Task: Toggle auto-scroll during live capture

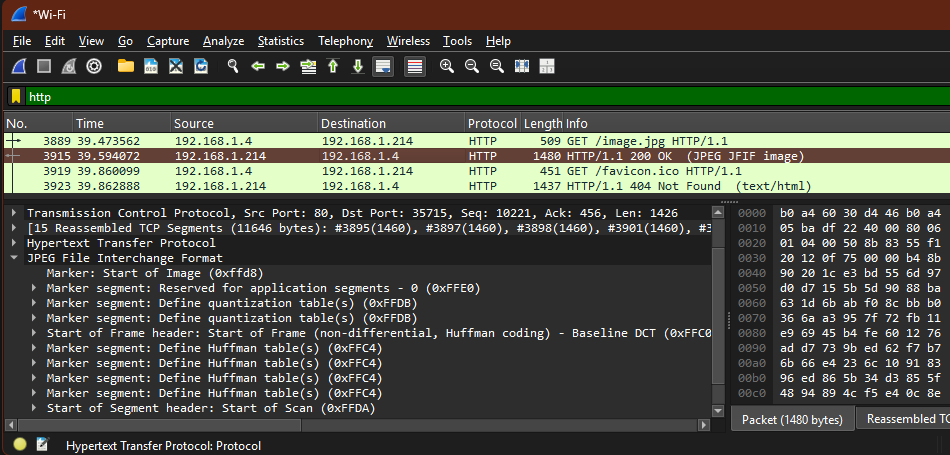Action: tap(383, 66)
